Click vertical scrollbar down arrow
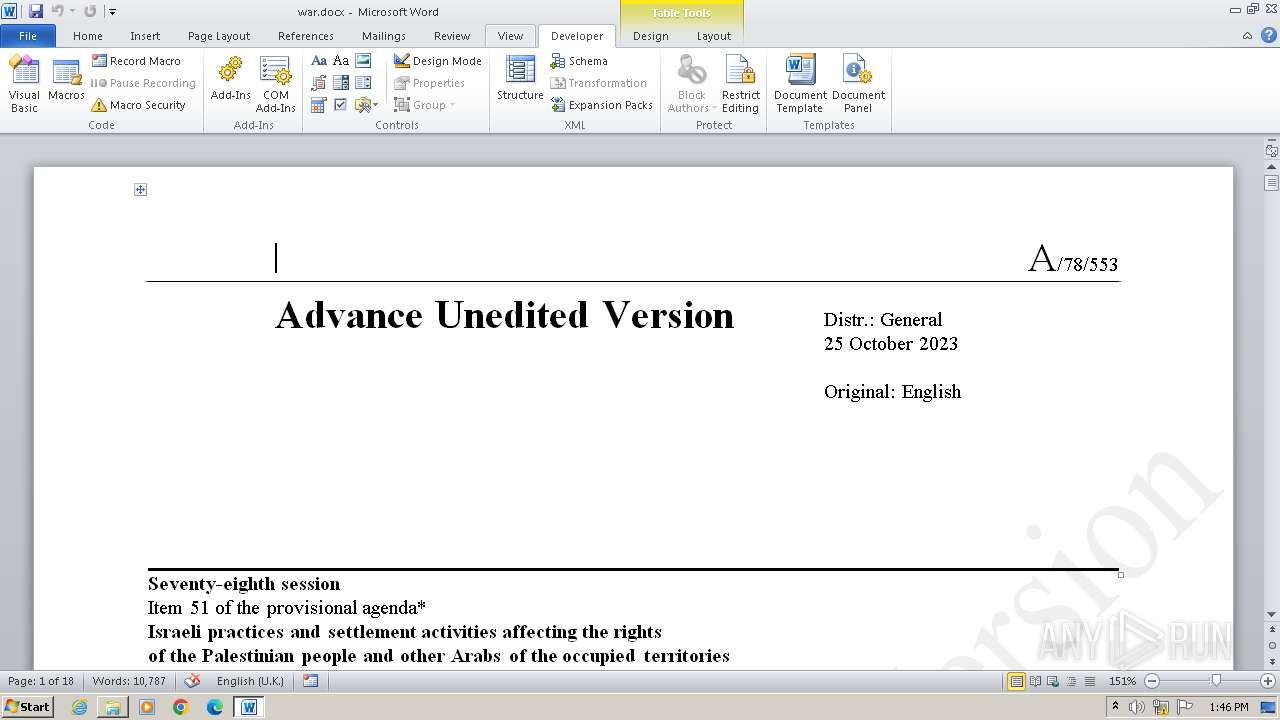Viewport: 1280px width, 720px height. point(1272,614)
